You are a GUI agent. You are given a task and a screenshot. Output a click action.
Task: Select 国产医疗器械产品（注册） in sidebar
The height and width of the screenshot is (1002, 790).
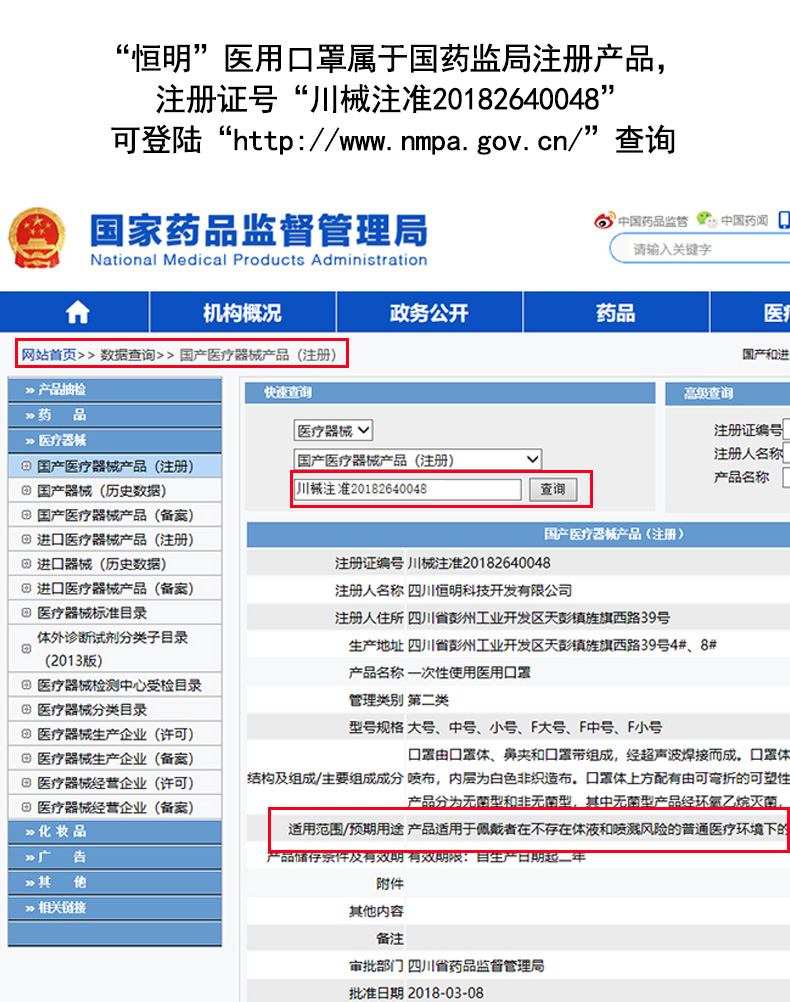pyautogui.click(x=115, y=466)
